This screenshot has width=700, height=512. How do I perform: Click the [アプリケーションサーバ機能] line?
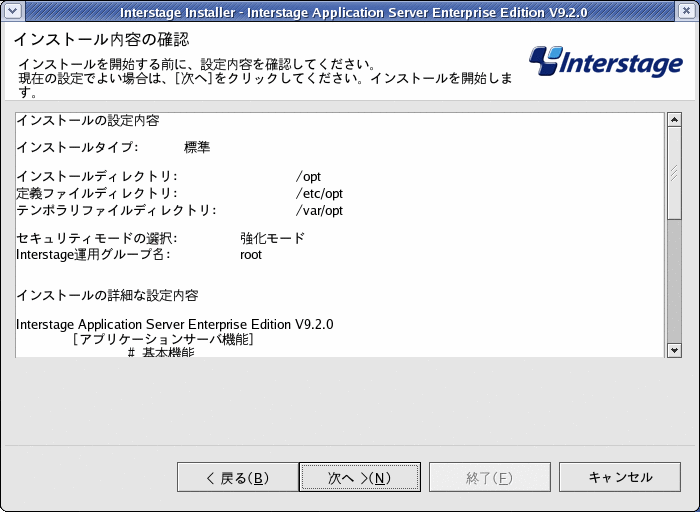(163, 340)
